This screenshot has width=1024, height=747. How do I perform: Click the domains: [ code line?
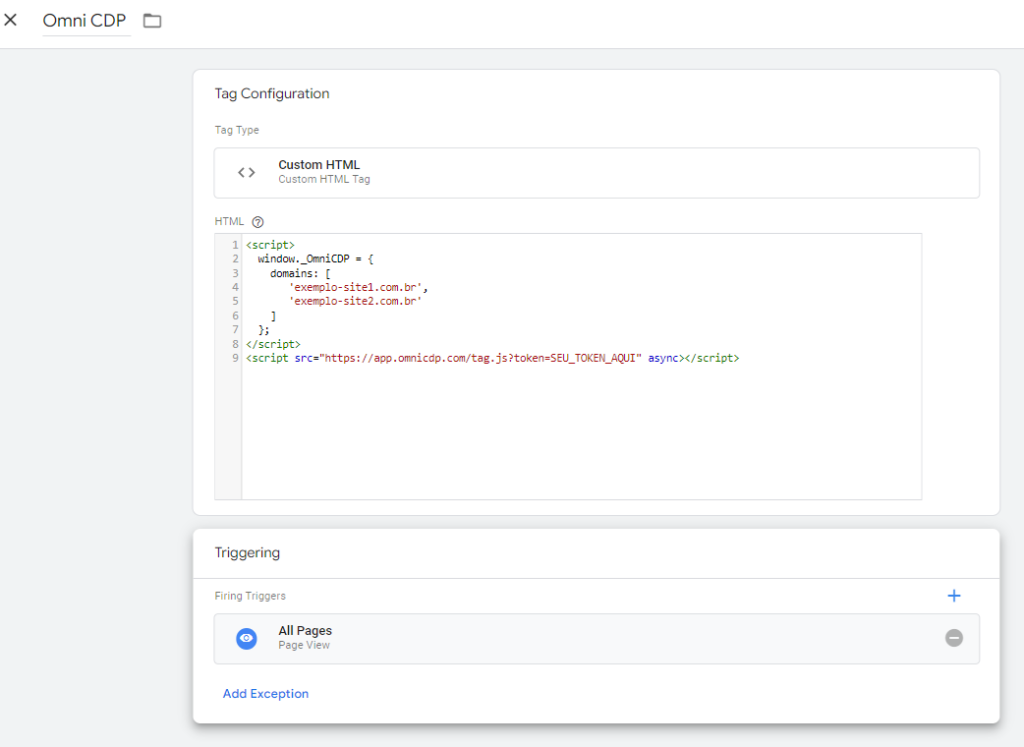[x=300, y=274]
